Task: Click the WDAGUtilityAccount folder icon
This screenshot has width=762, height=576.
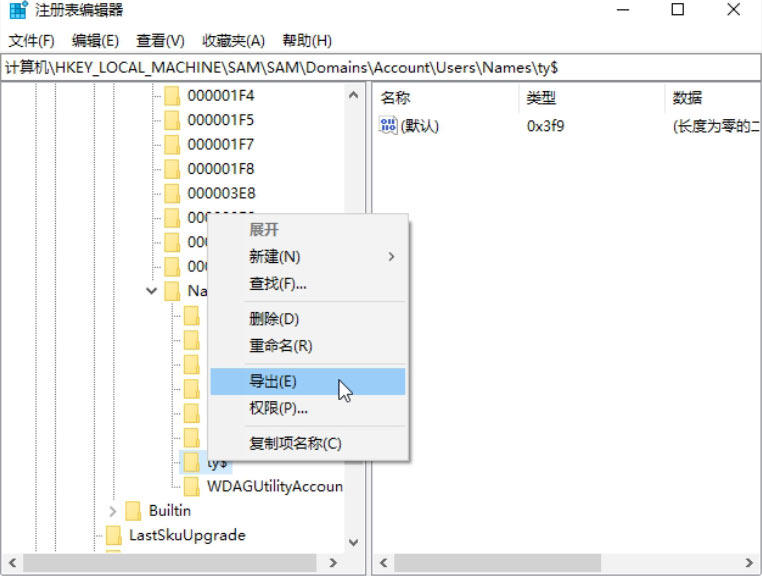Action: pos(191,486)
